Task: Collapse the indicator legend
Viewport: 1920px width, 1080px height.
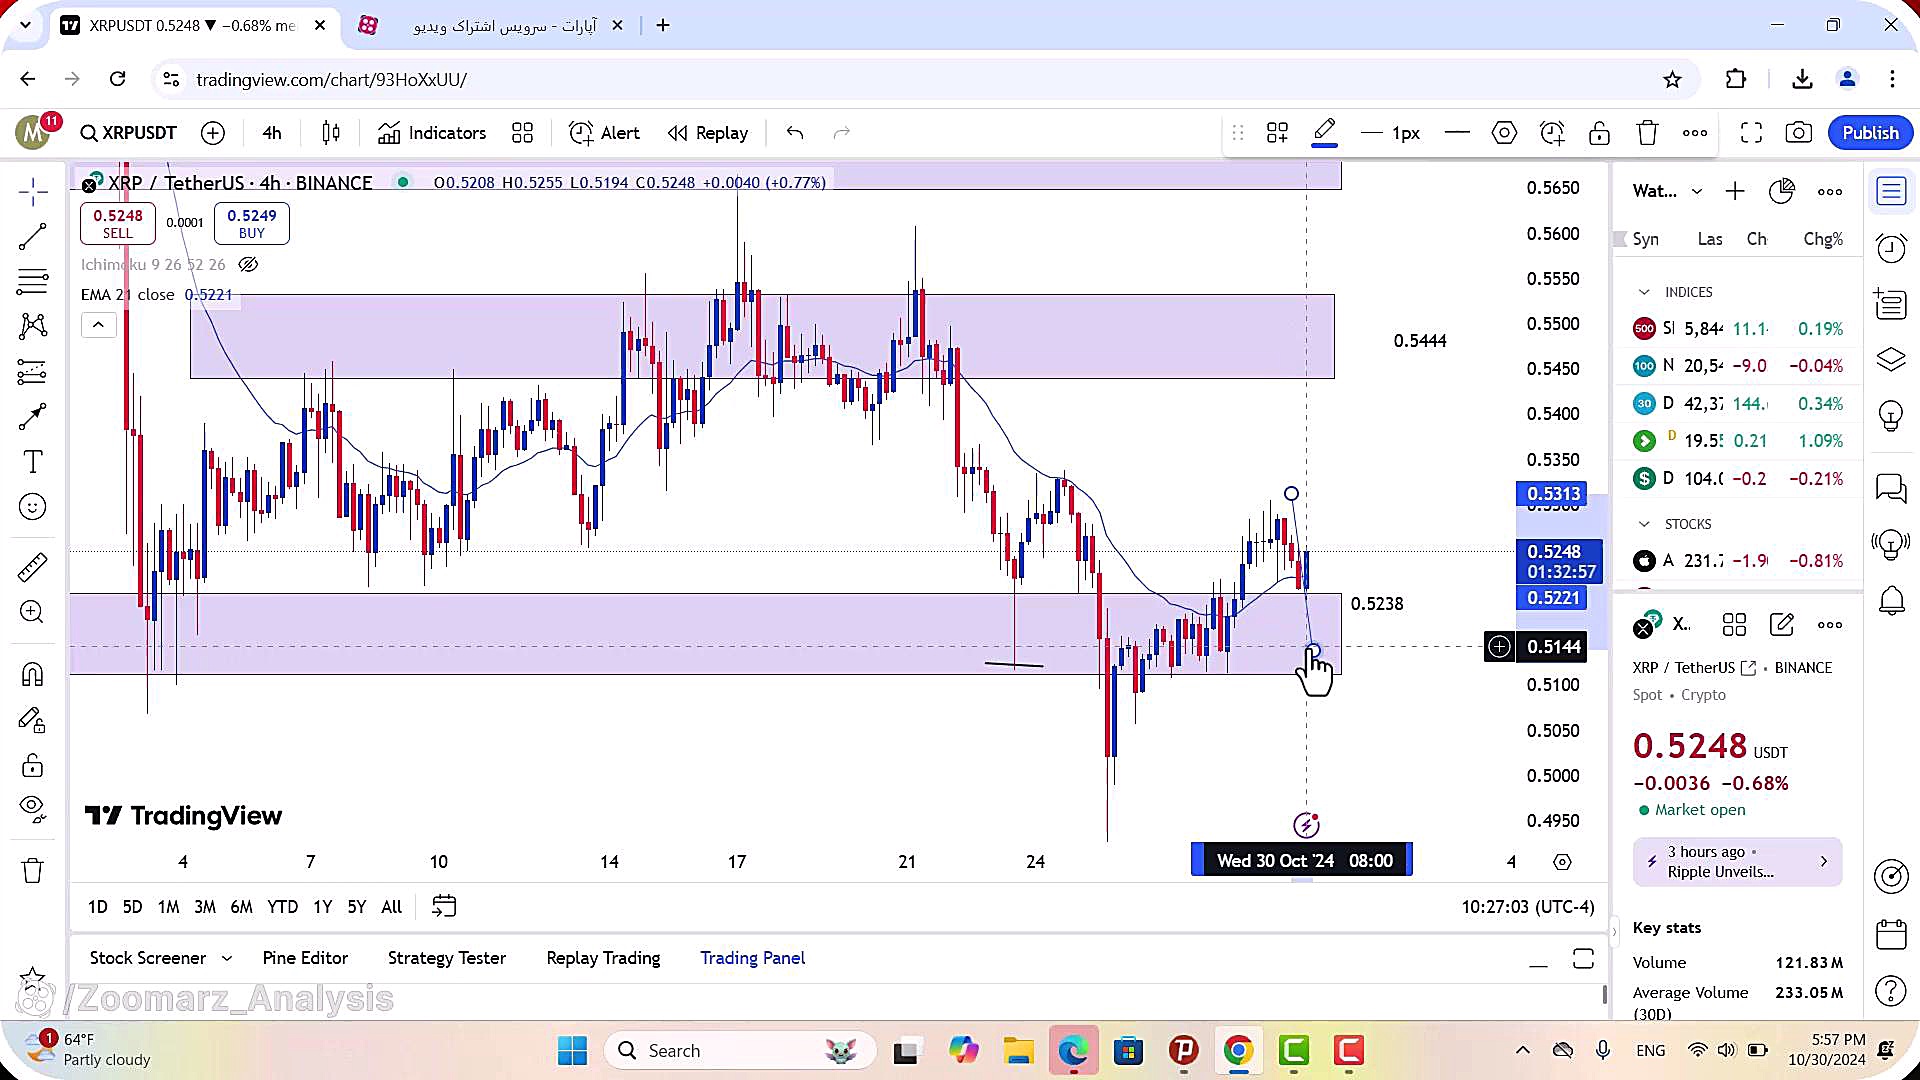Action: click(x=98, y=325)
